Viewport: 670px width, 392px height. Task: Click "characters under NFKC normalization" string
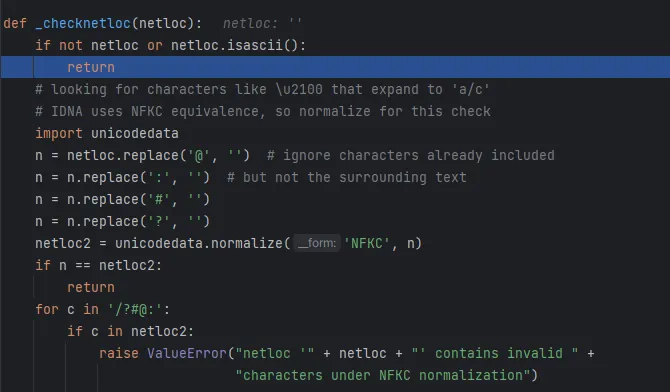click(383, 376)
